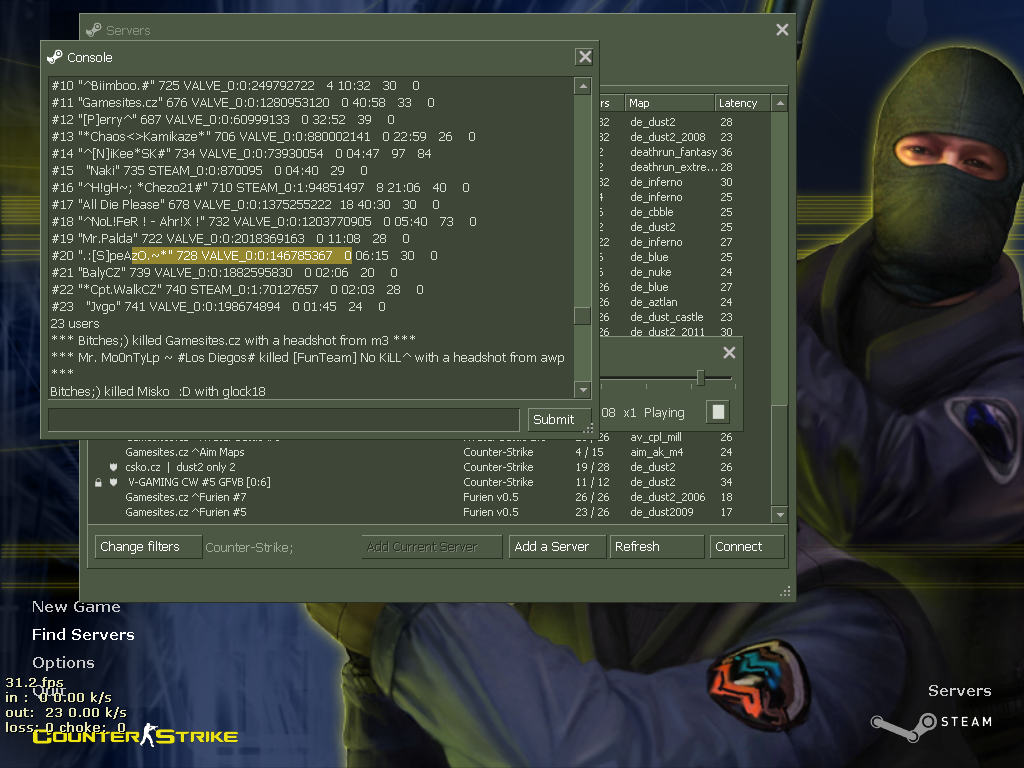Click the shield icon on csko.cz row
Image resolution: width=1024 pixels, height=768 pixels.
pos(113,467)
